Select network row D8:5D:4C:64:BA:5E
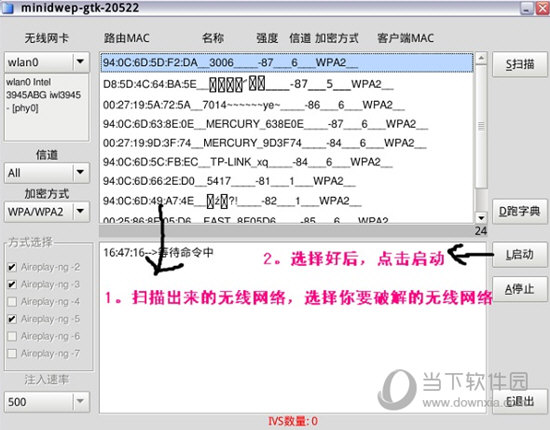 (x=287, y=84)
